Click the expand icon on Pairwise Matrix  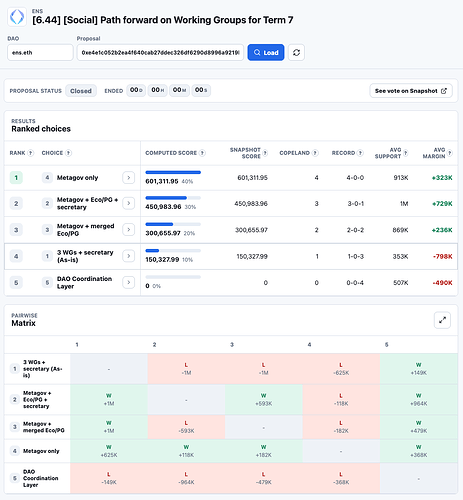point(442,320)
